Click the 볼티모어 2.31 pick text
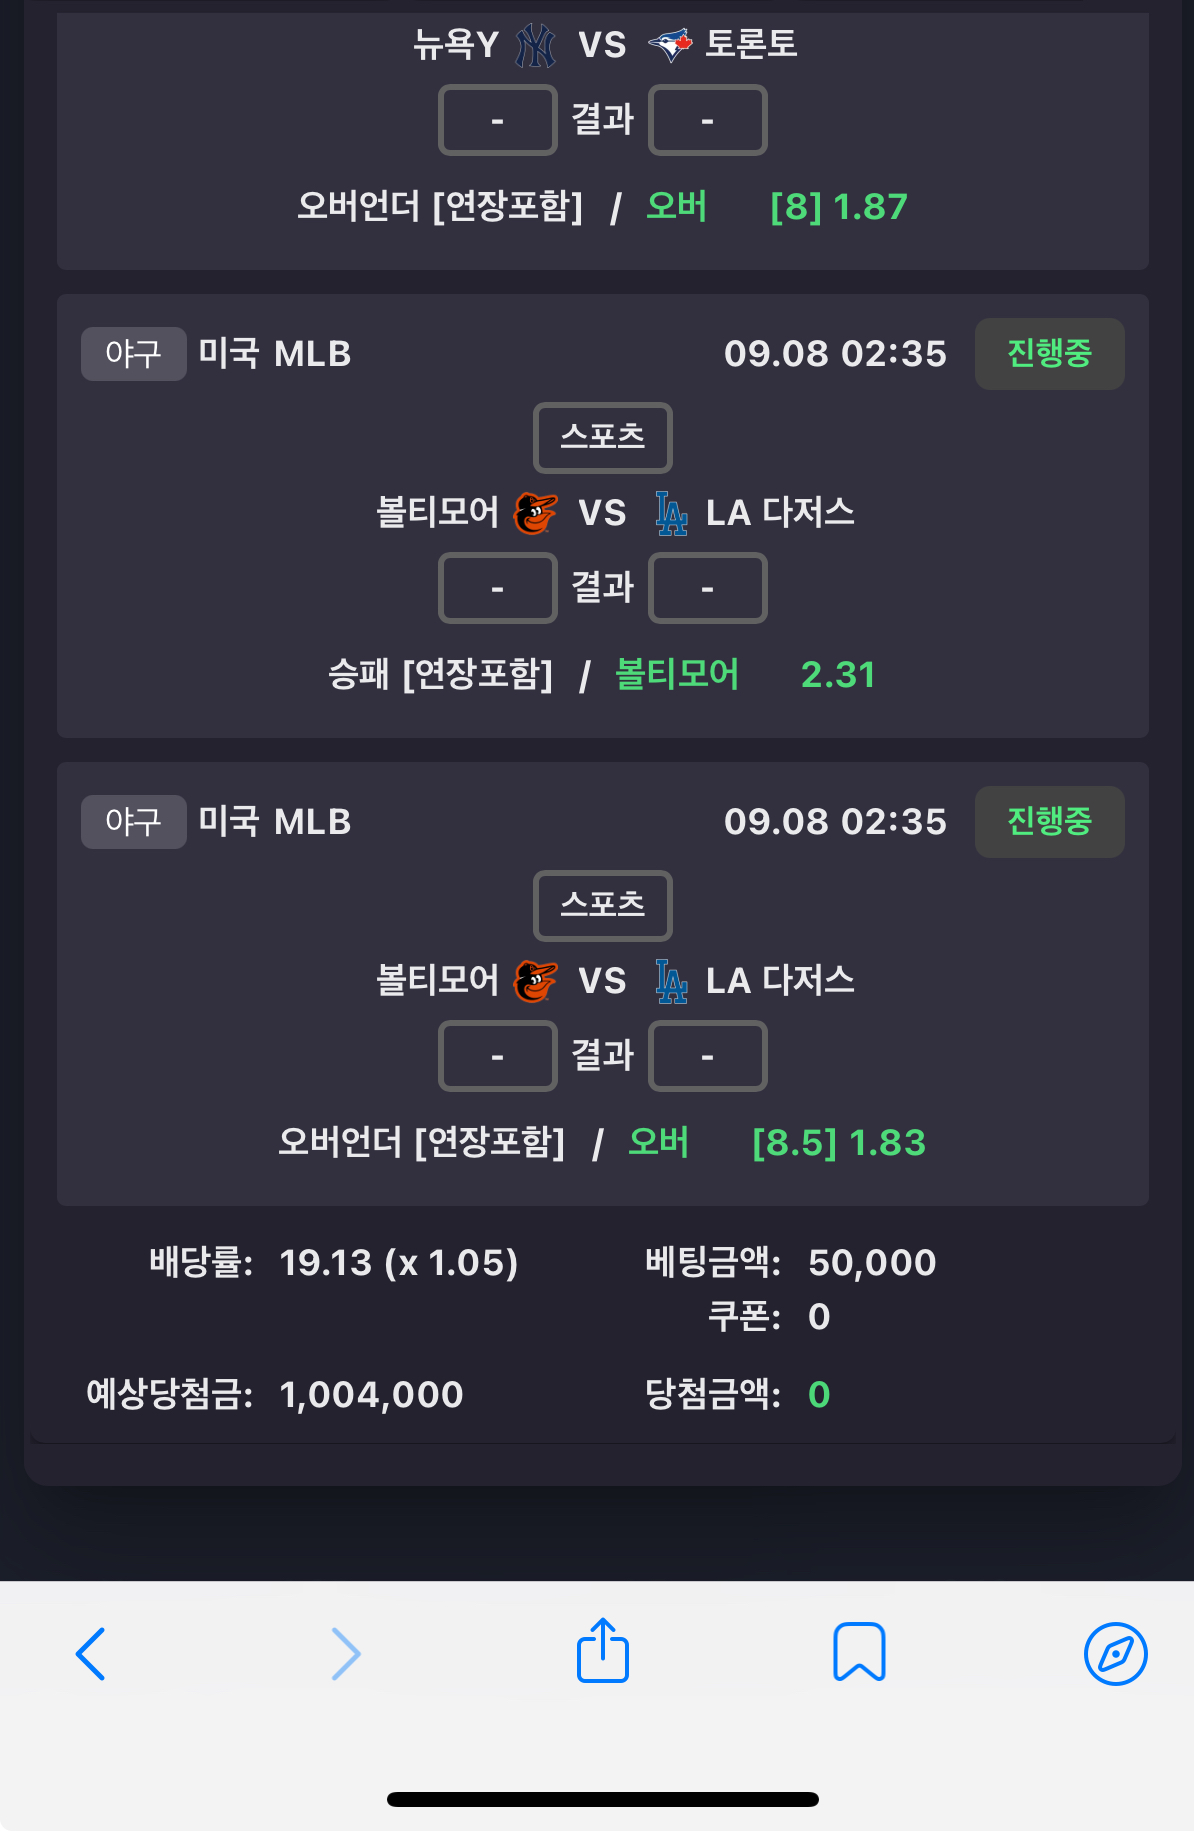The width and height of the screenshot is (1194, 1831). 745,675
